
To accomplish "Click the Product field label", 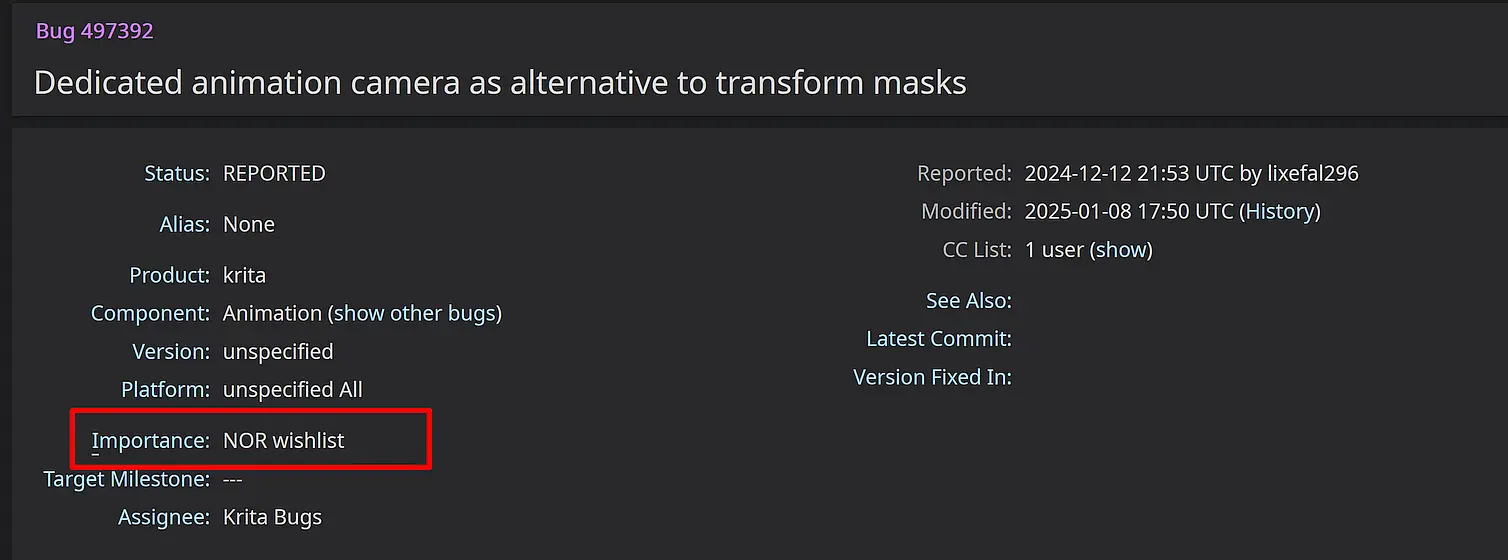I will click(x=169, y=276).
